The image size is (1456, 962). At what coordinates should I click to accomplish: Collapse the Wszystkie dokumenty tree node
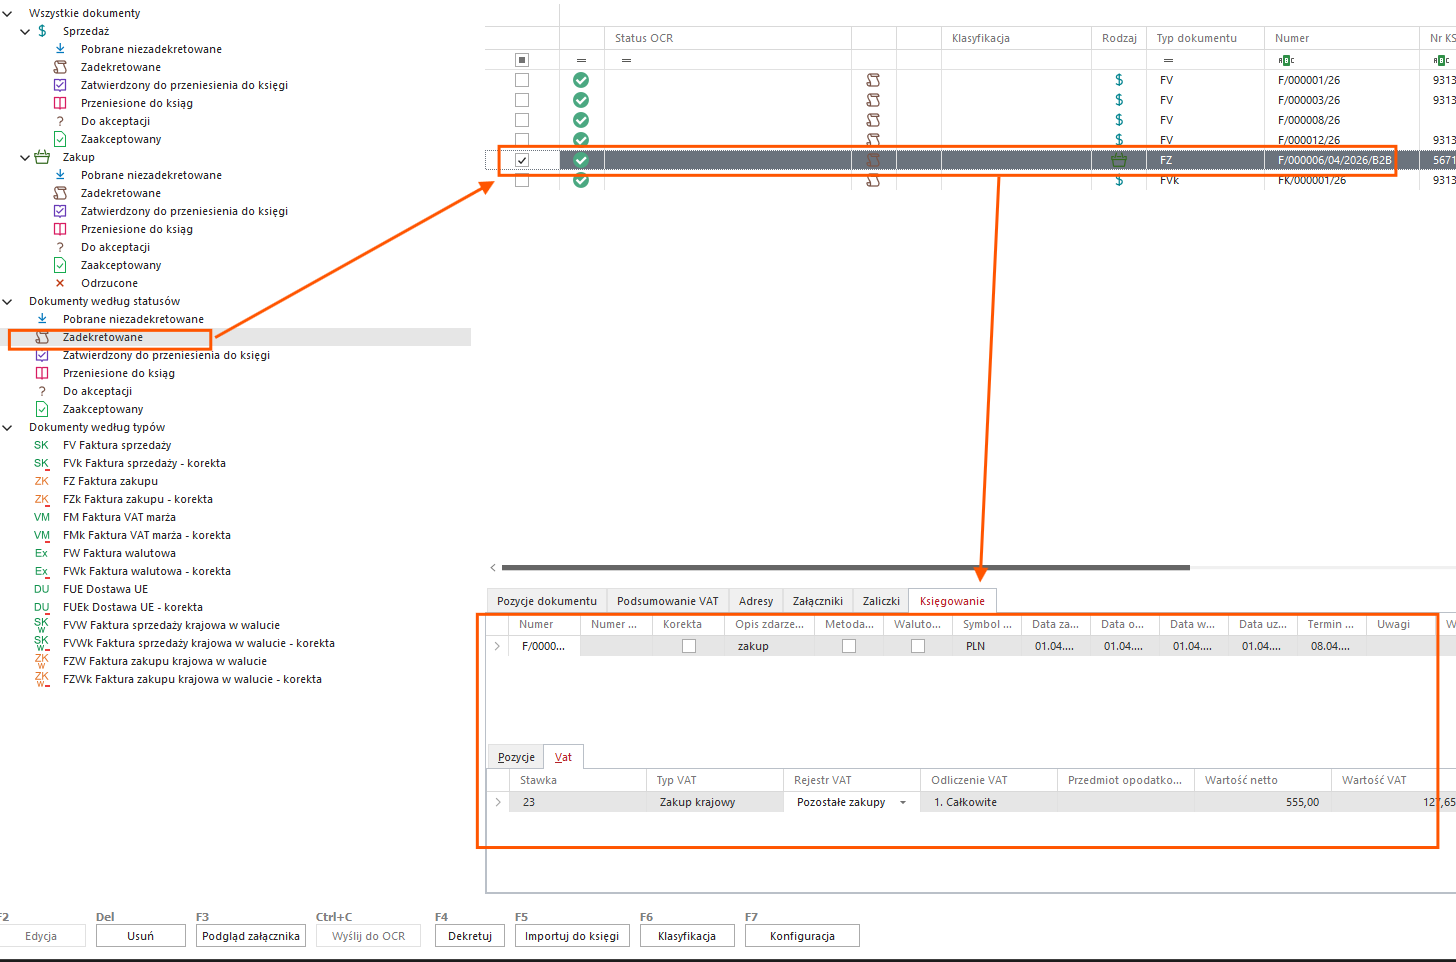click(x=8, y=13)
